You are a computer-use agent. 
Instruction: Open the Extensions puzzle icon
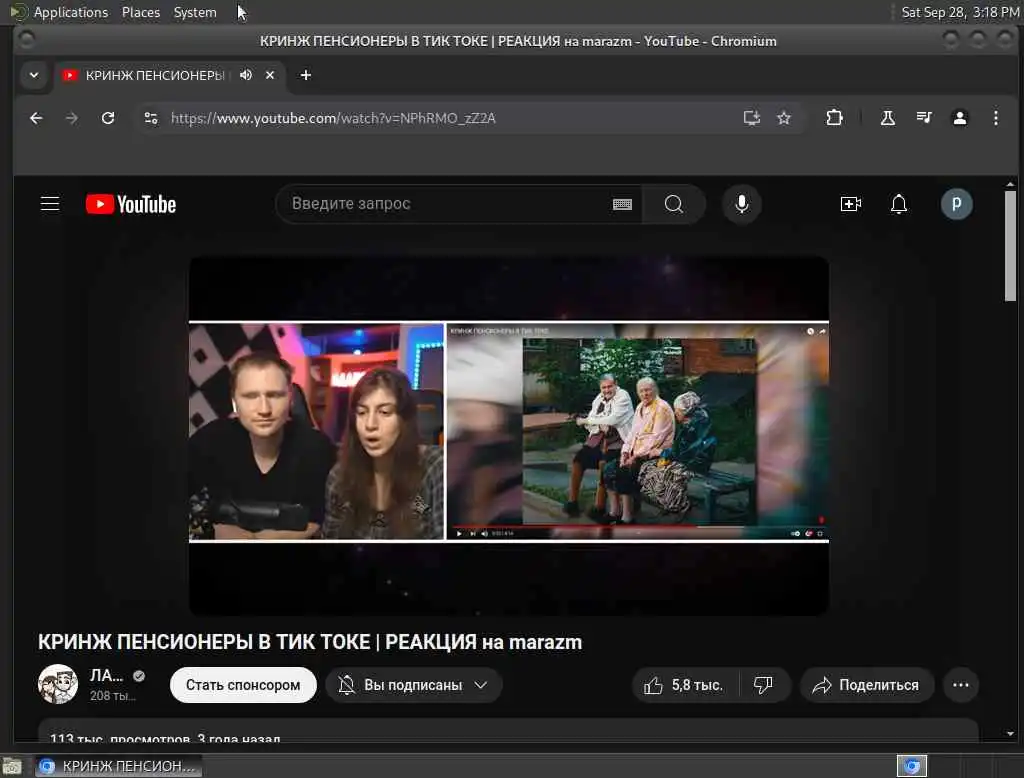point(834,118)
